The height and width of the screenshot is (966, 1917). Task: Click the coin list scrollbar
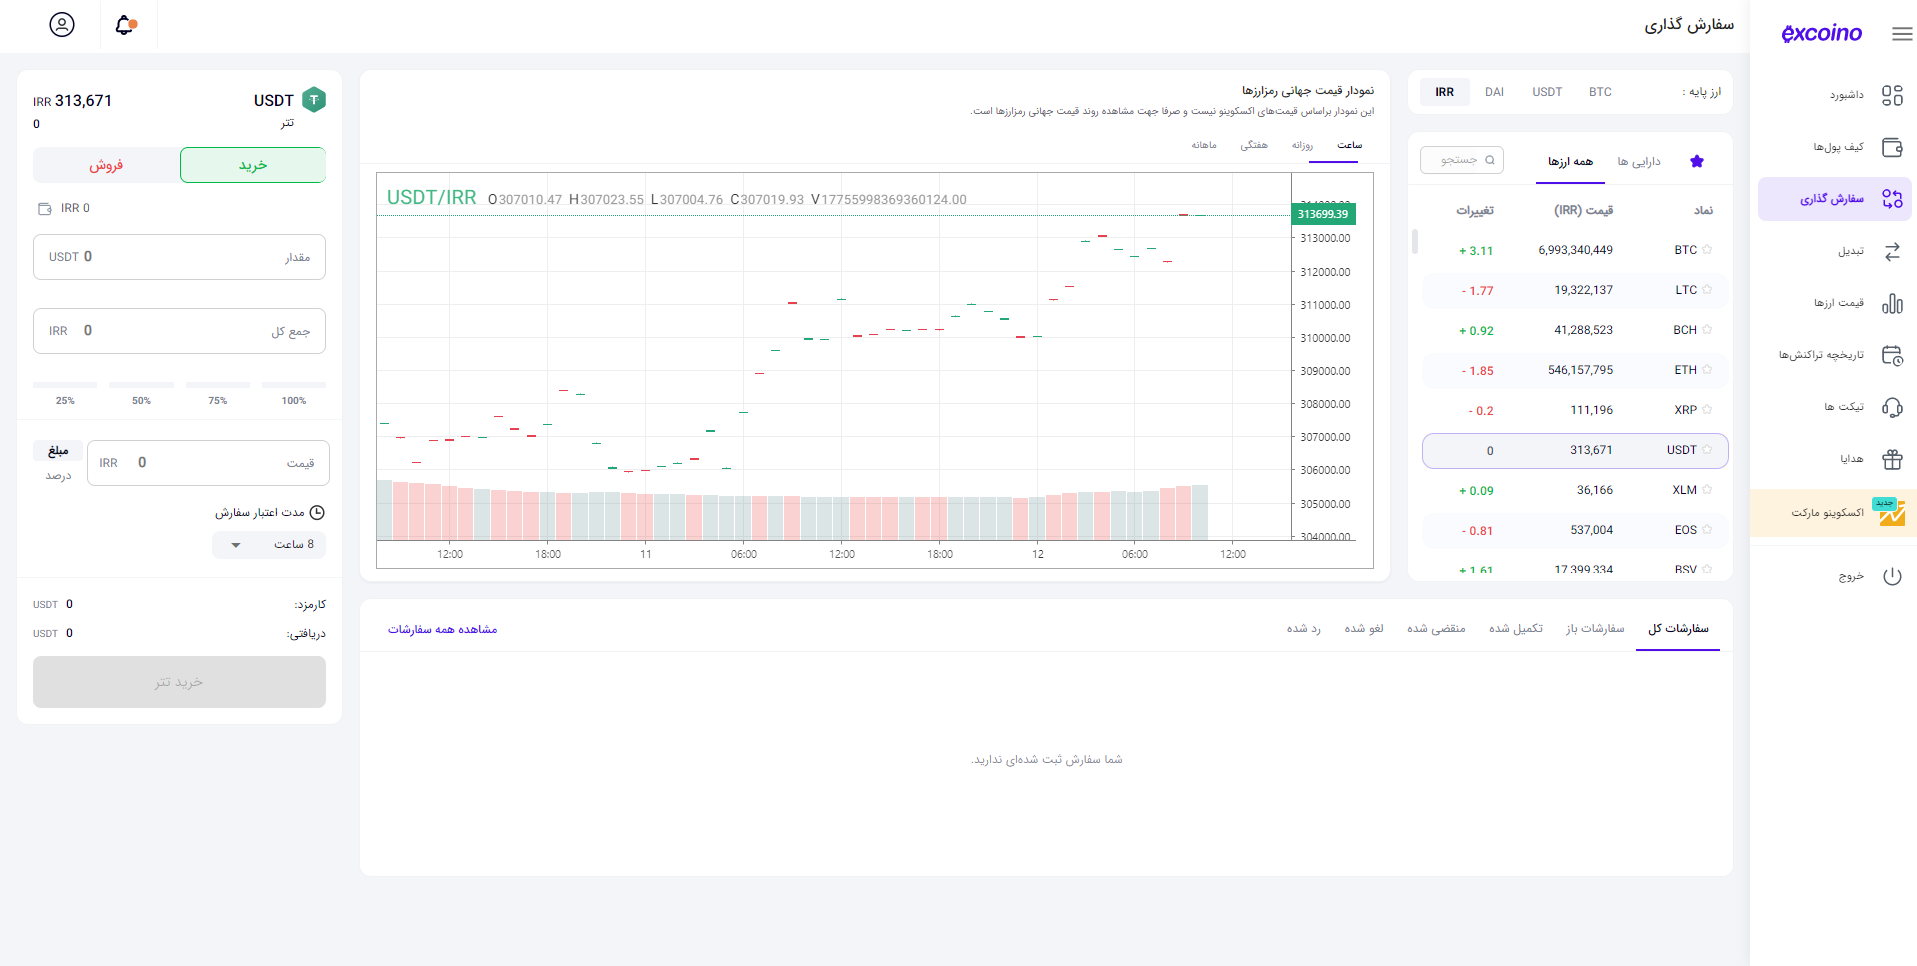pos(1414,241)
